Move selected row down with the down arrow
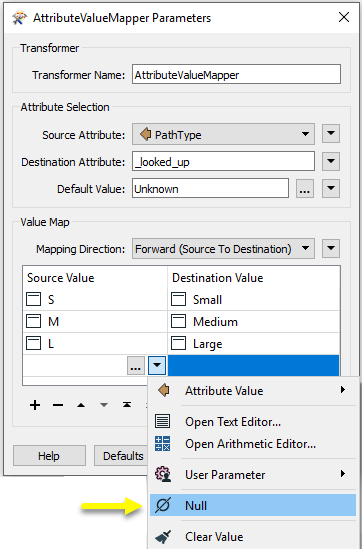362x555 pixels. click(x=104, y=405)
